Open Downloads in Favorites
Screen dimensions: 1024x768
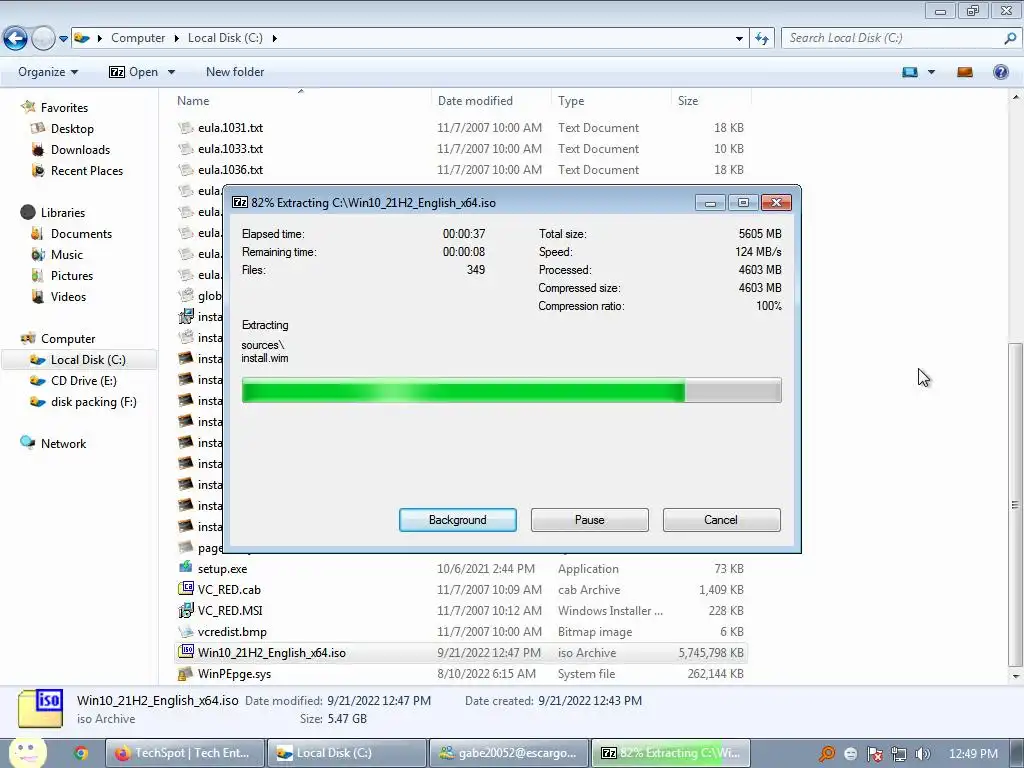(x=80, y=150)
